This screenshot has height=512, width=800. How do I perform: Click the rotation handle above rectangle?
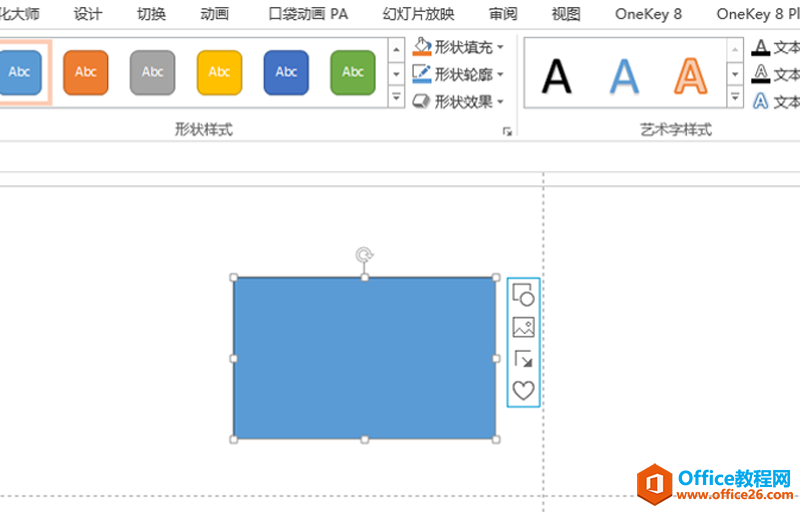click(x=364, y=254)
